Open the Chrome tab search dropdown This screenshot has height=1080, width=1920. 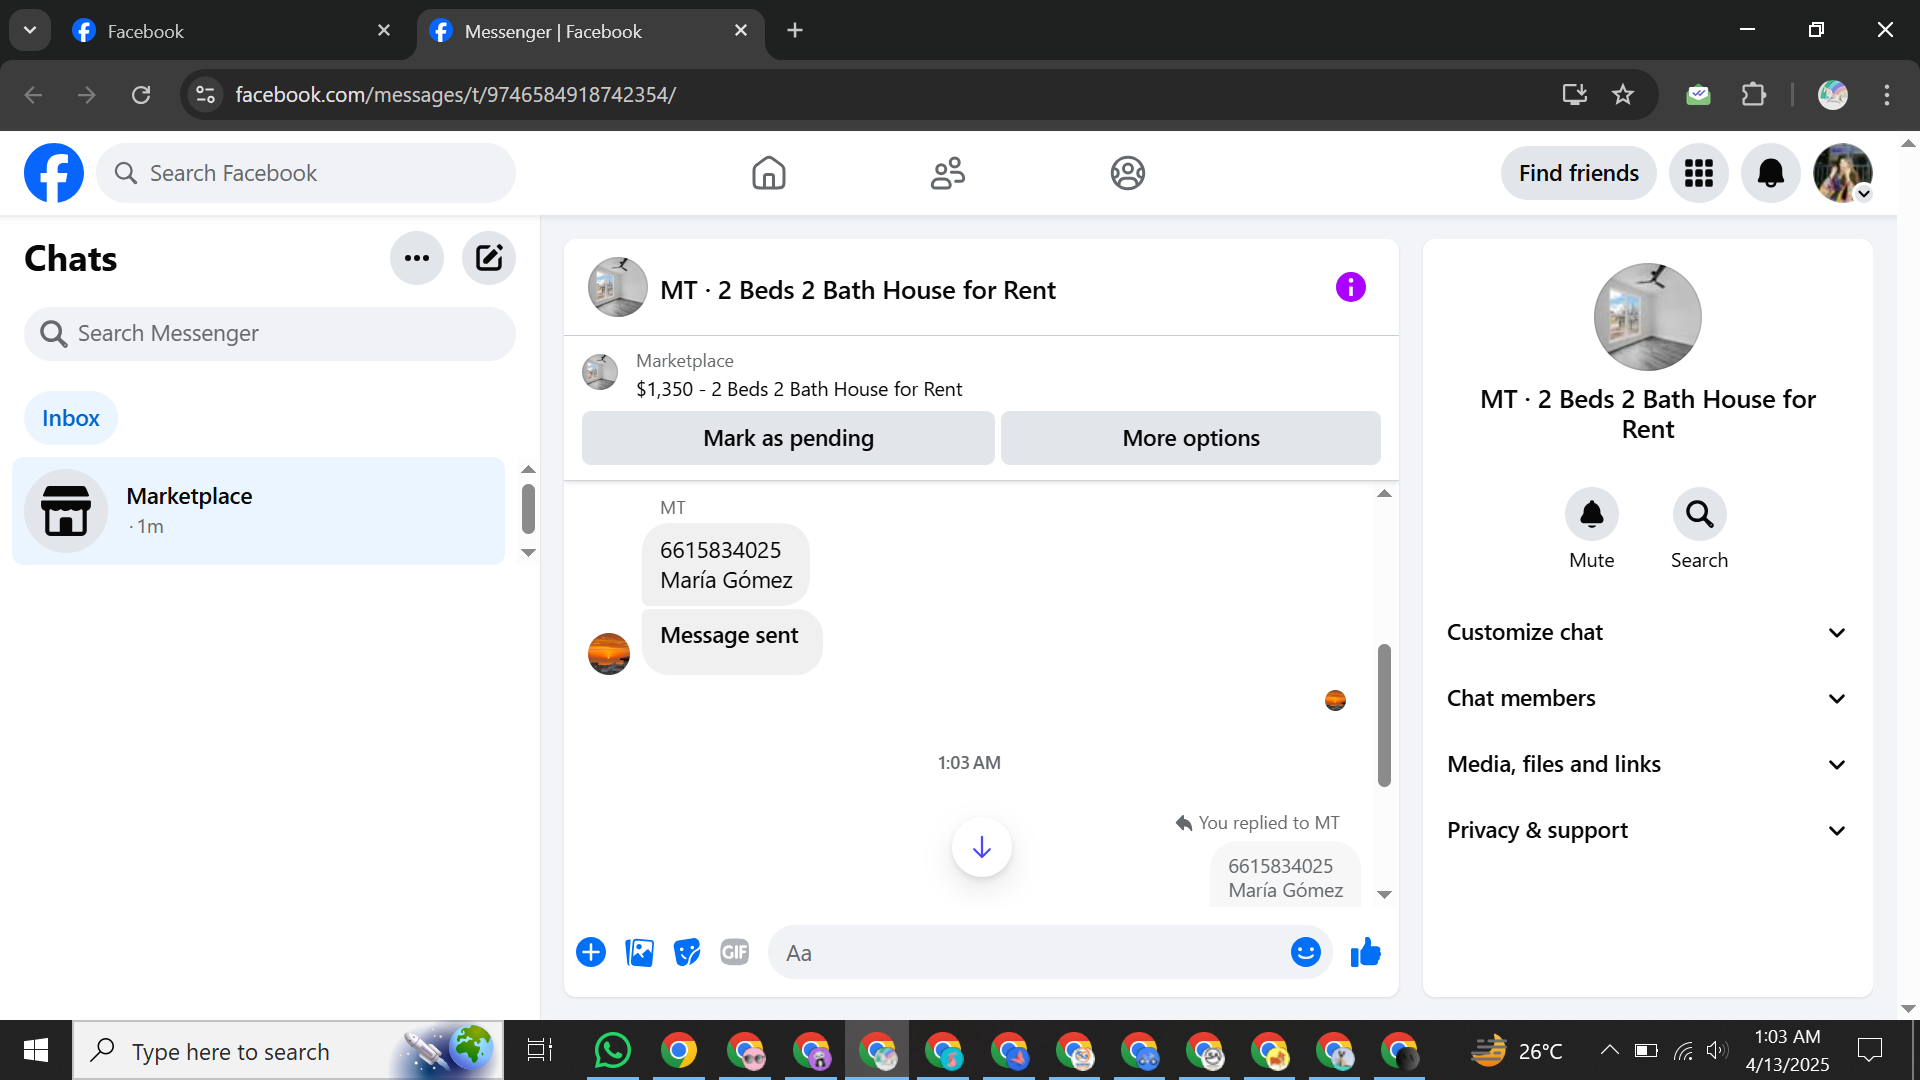[30, 30]
